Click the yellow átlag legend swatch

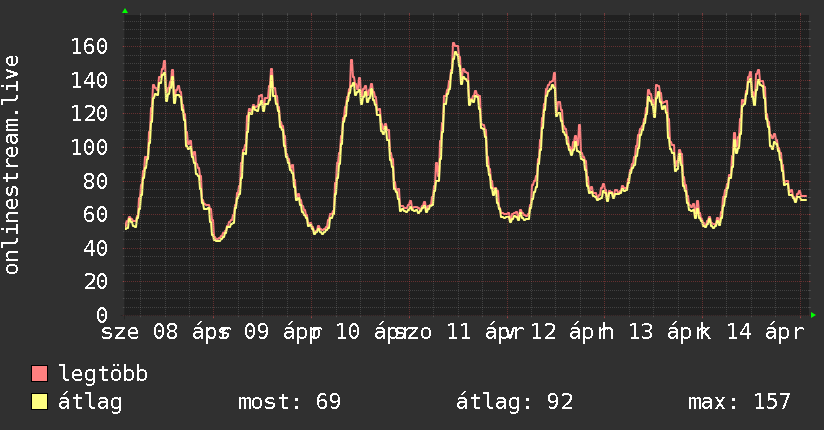click(40, 402)
